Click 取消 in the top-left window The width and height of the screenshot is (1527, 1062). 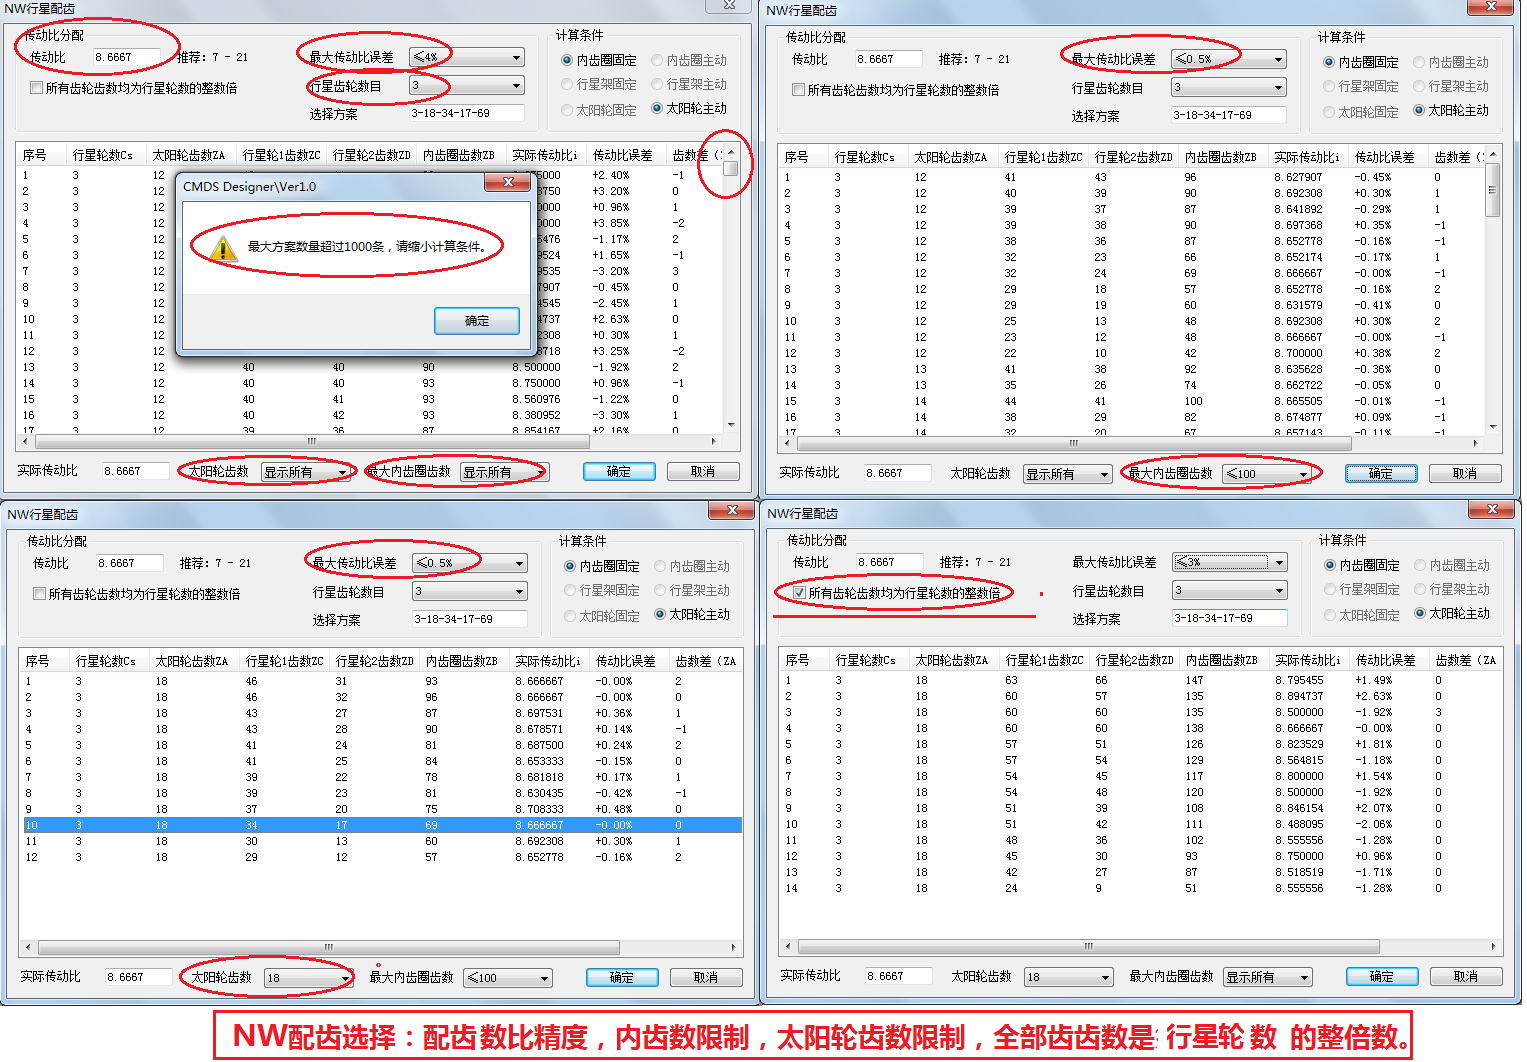(x=703, y=472)
